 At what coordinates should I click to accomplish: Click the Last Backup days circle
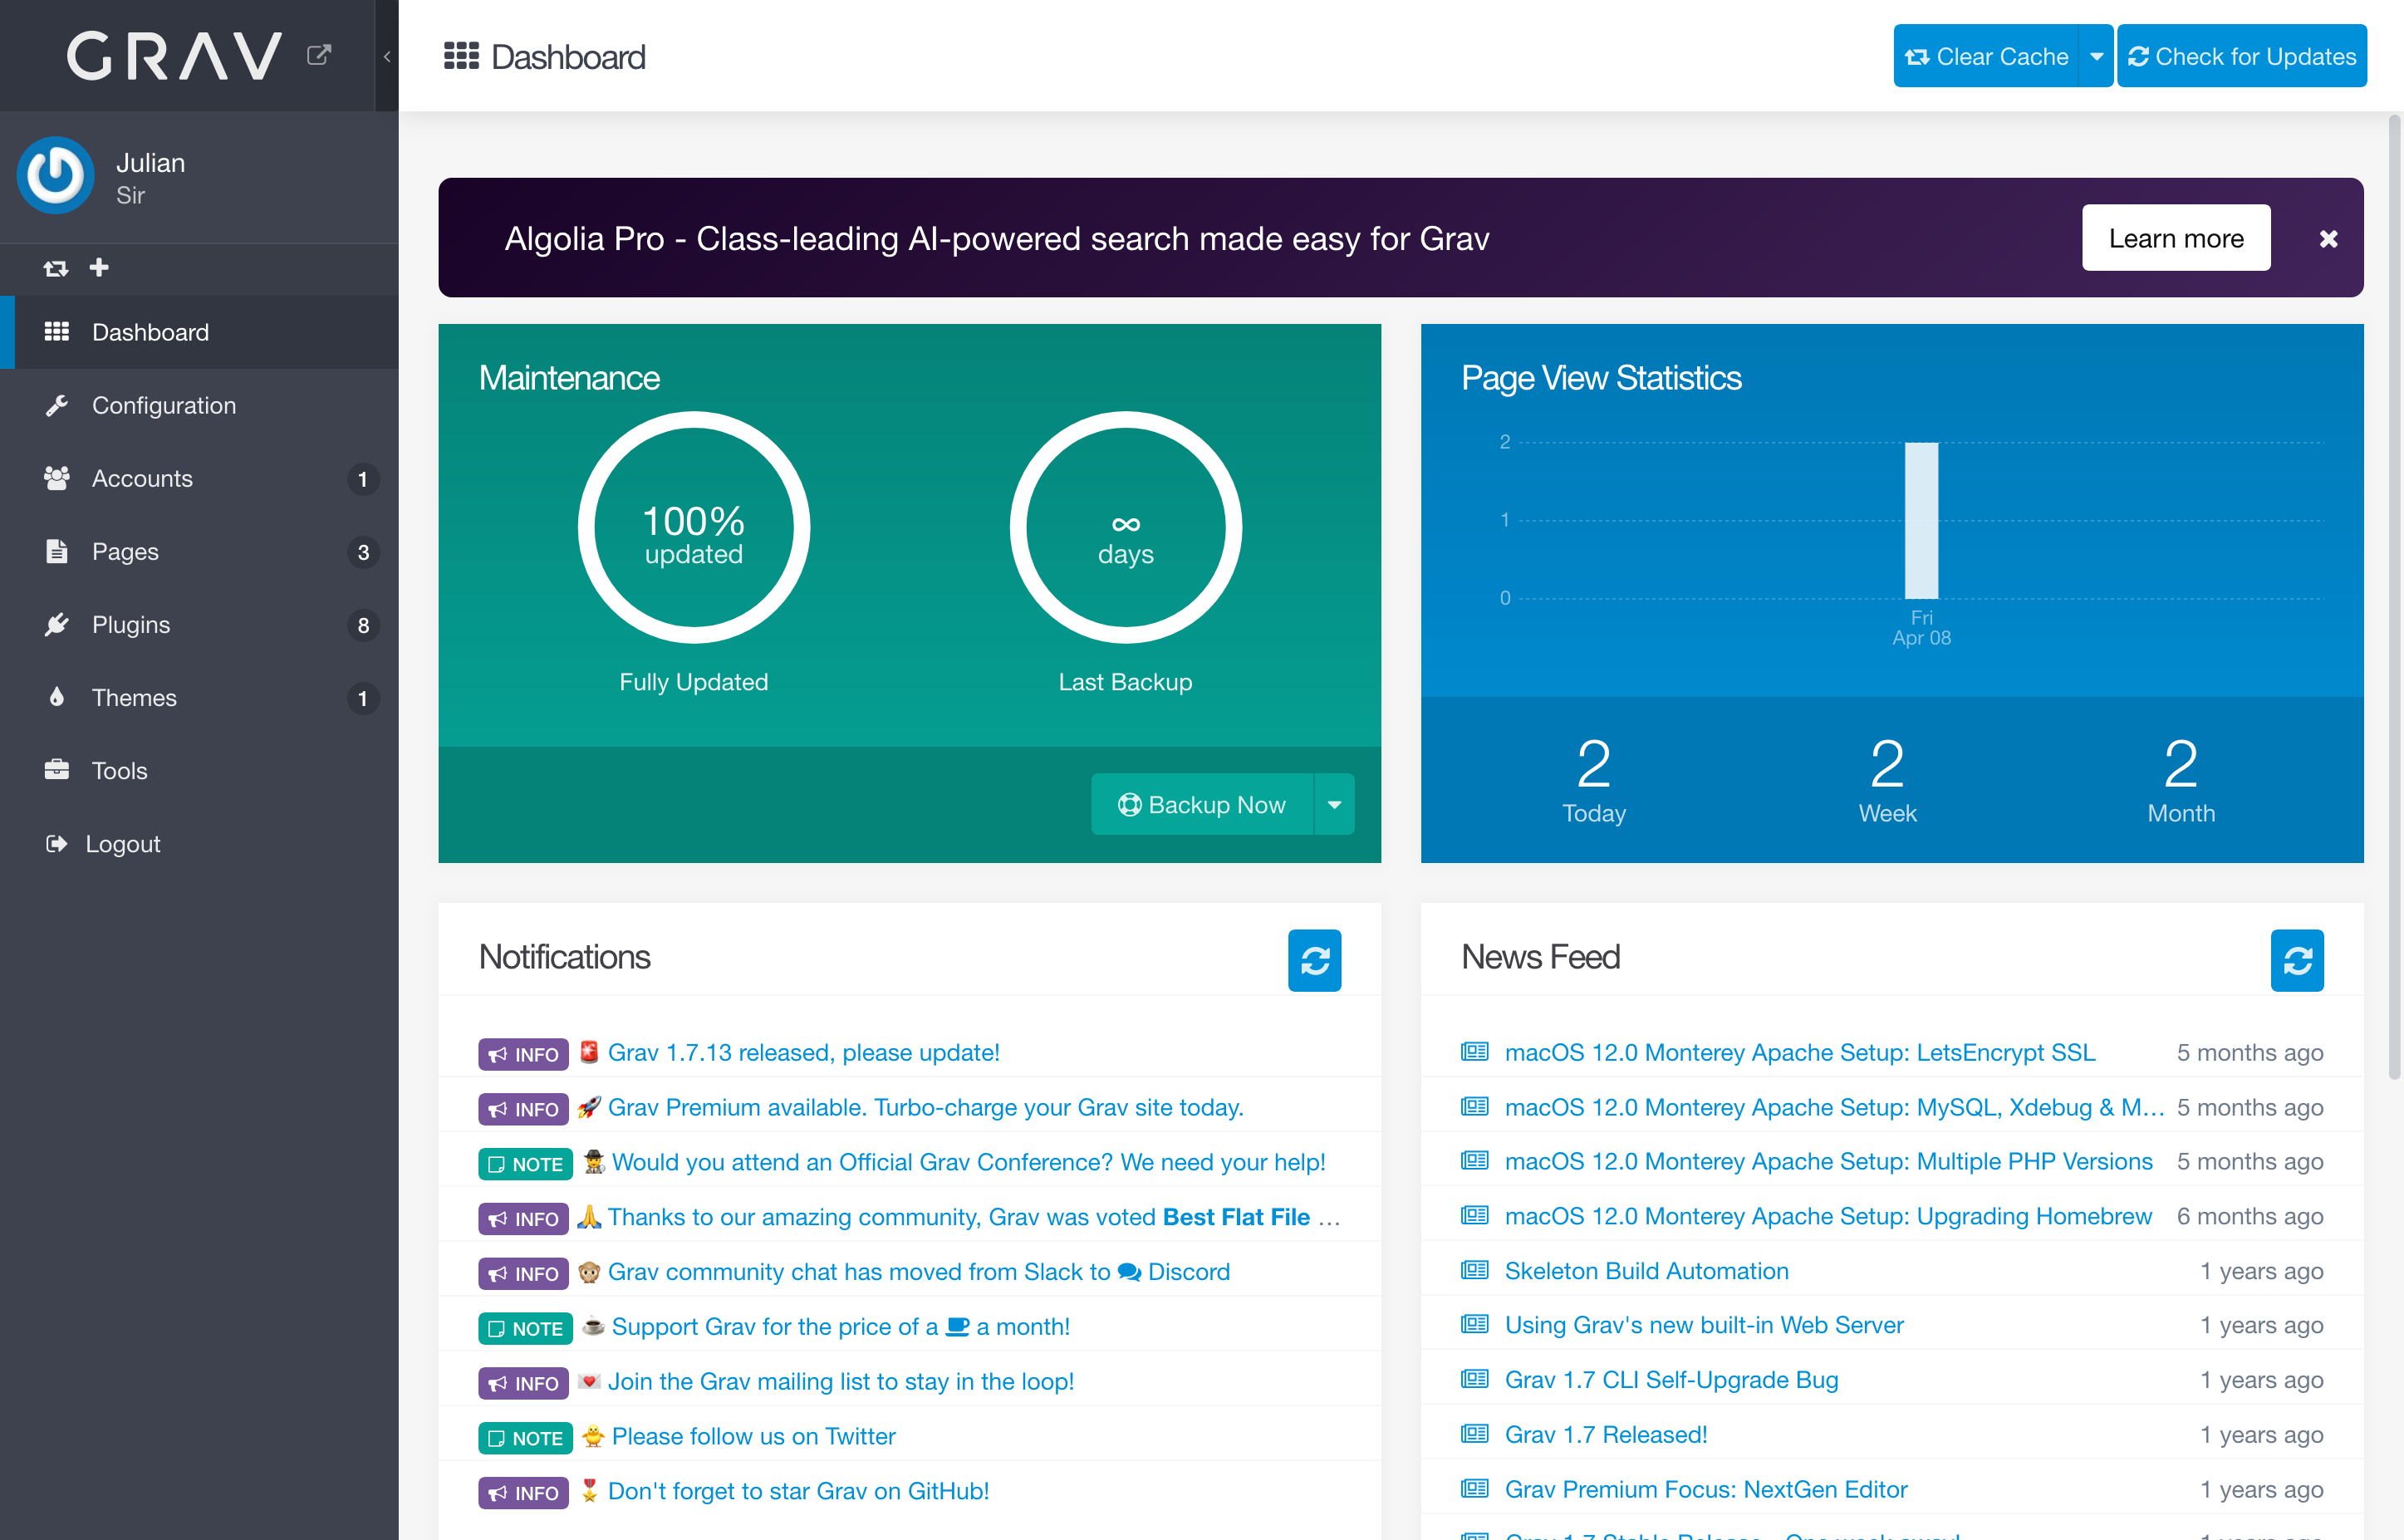[x=1126, y=527]
